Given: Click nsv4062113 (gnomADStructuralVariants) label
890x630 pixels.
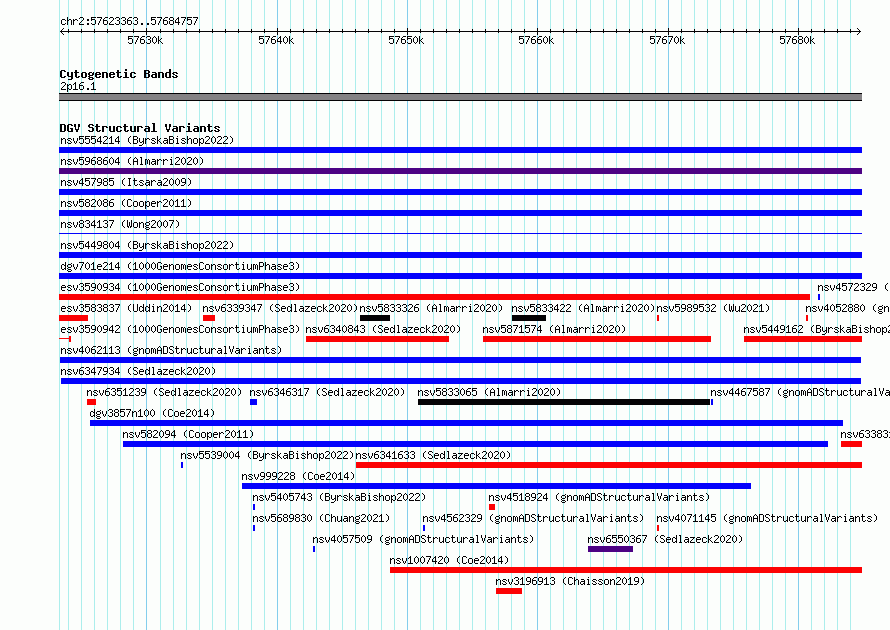Looking at the screenshot, I should coord(171,350).
